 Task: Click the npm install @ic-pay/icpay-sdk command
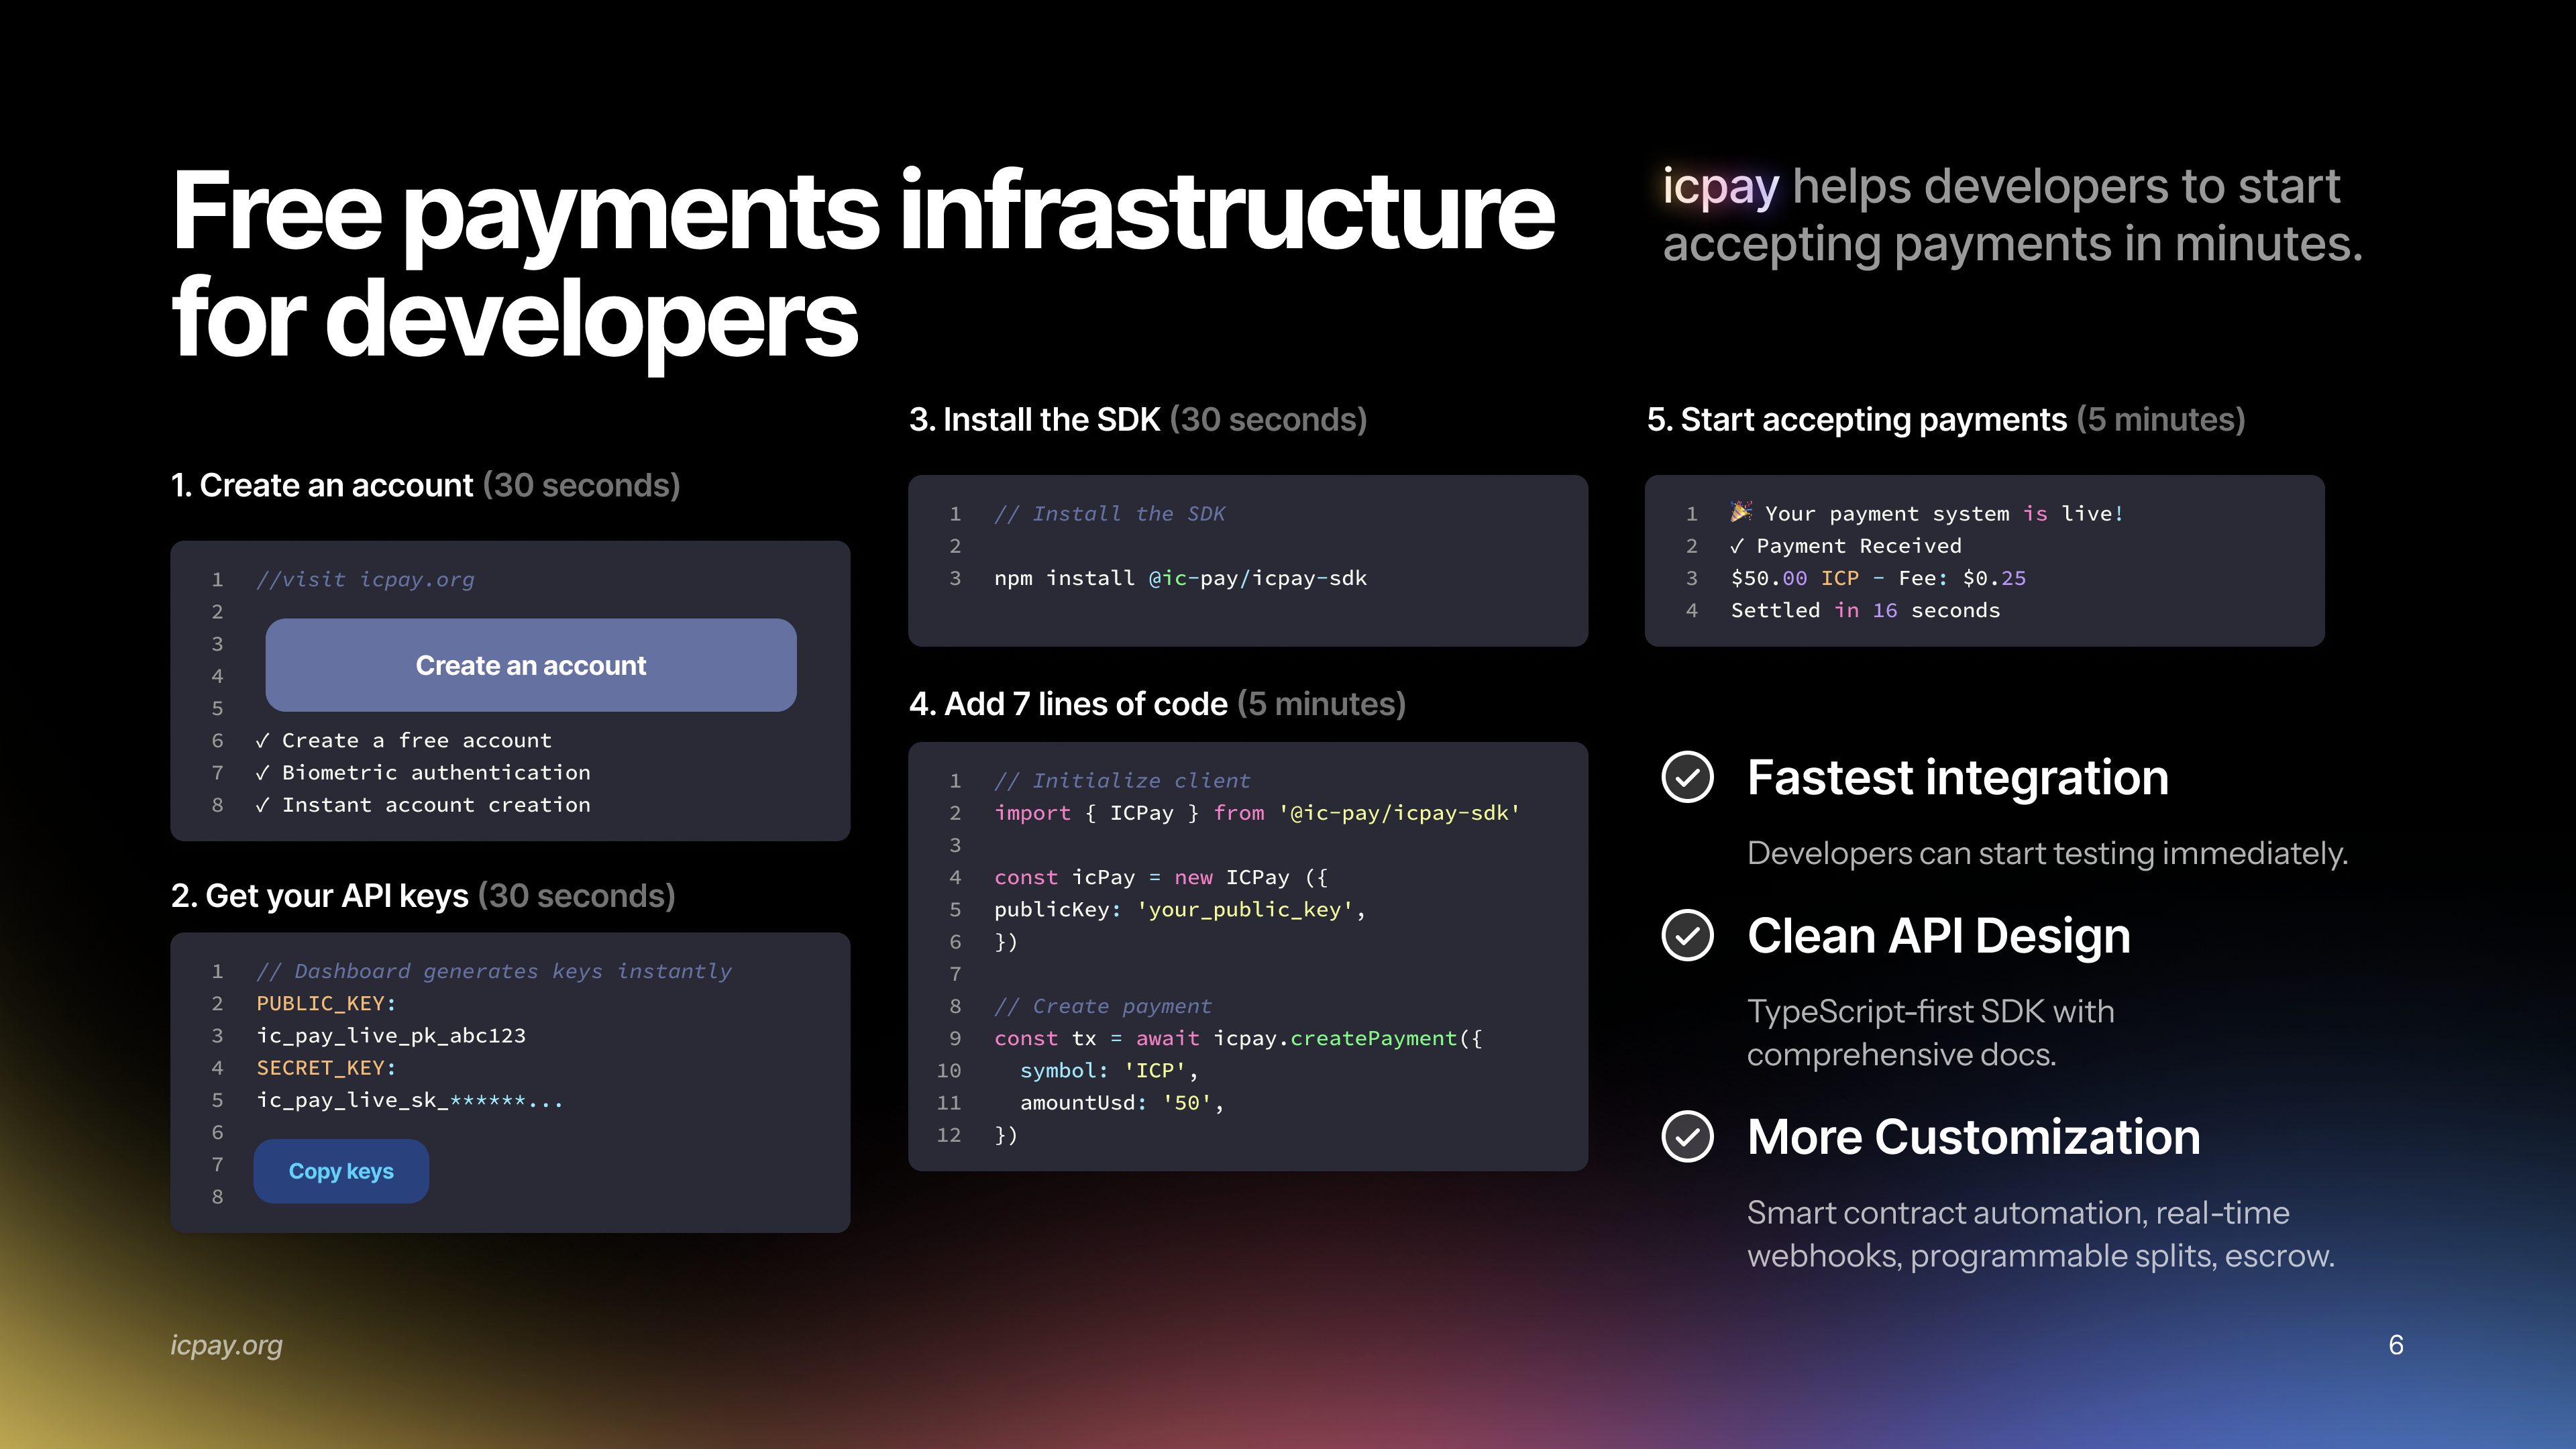point(1180,578)
